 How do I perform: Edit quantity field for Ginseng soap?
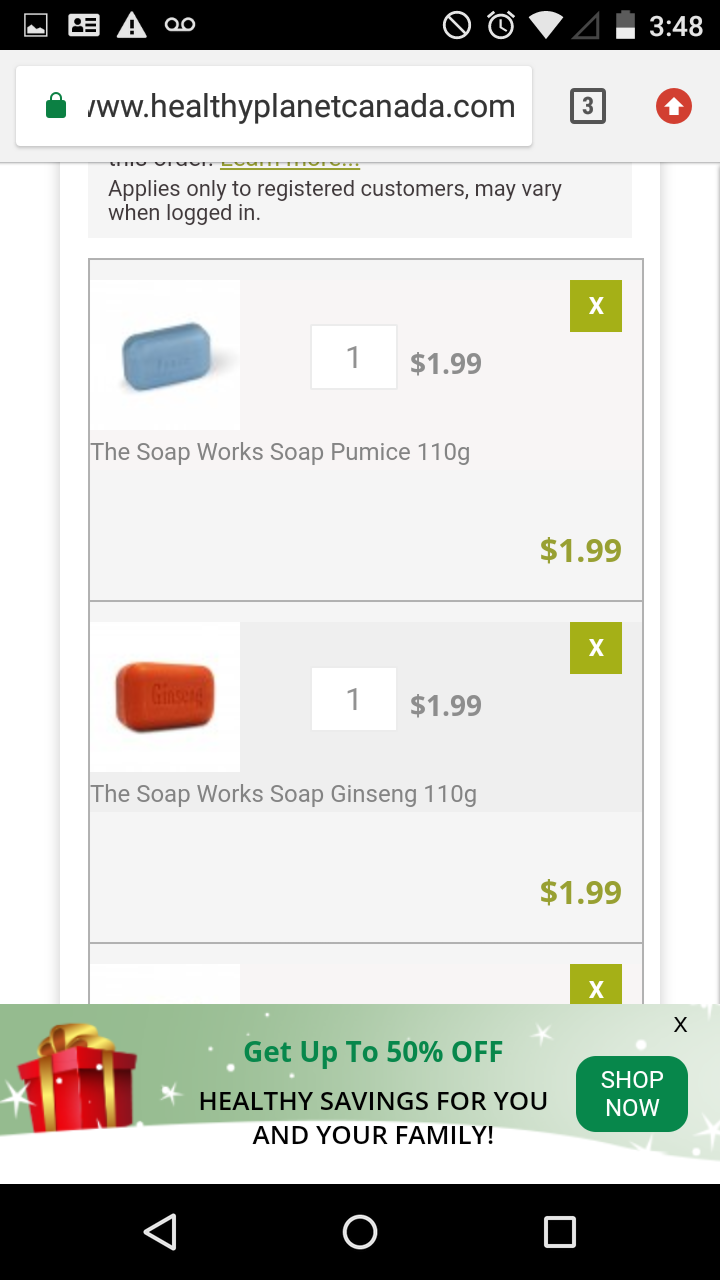pos(353,699)
